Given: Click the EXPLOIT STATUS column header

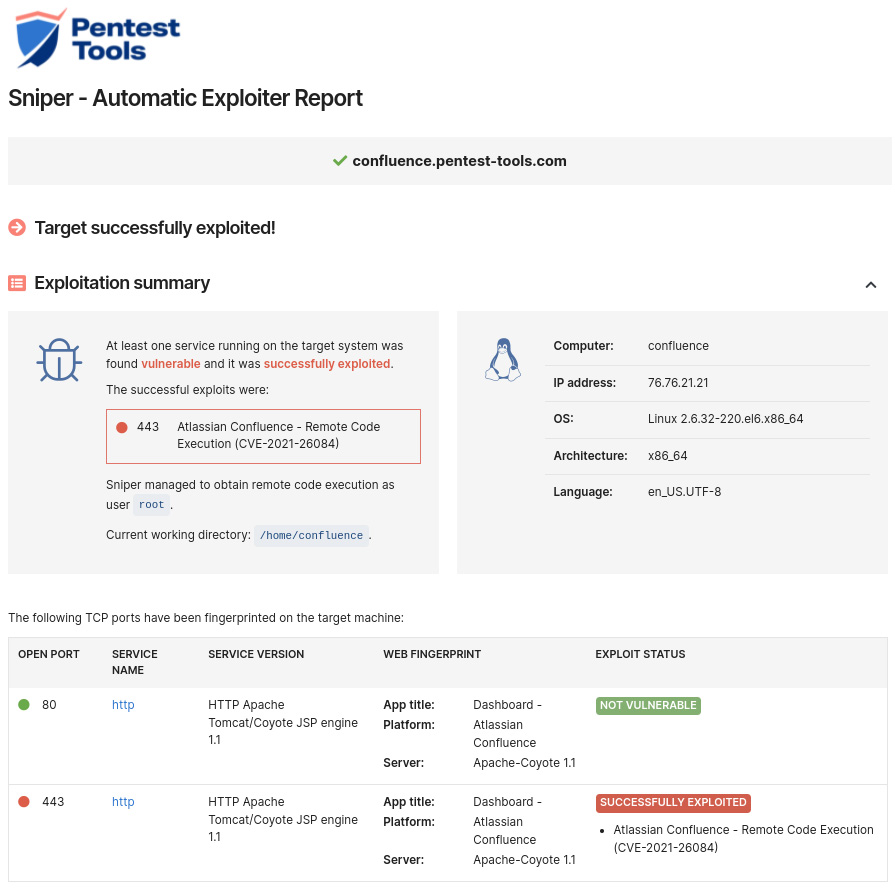Looking at the screenshot, I should (640, 654).
